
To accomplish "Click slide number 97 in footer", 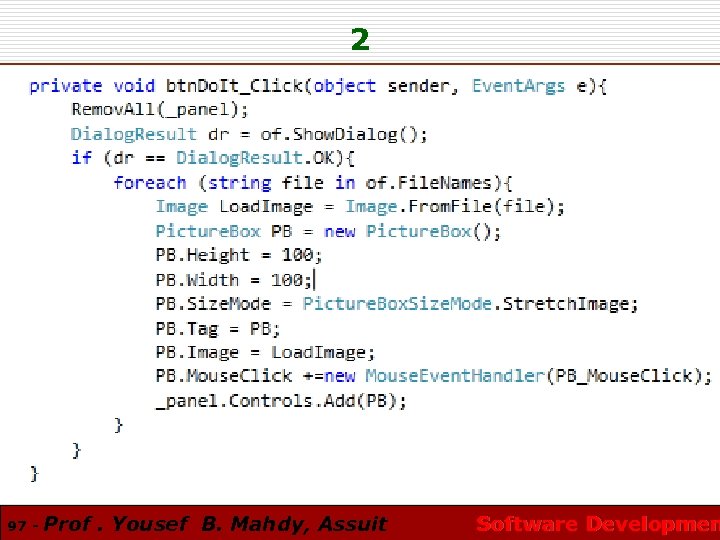I will tap(17, 525).
